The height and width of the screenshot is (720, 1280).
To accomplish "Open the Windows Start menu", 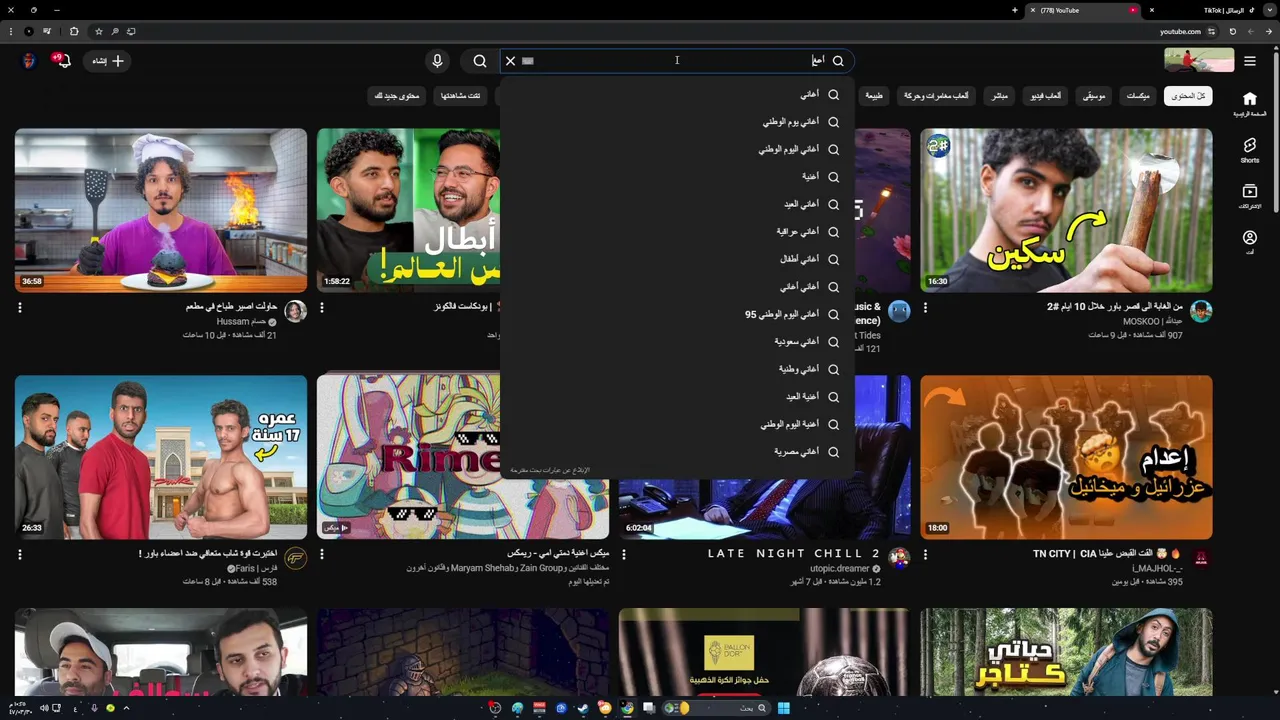I will (x=784, y=708).
